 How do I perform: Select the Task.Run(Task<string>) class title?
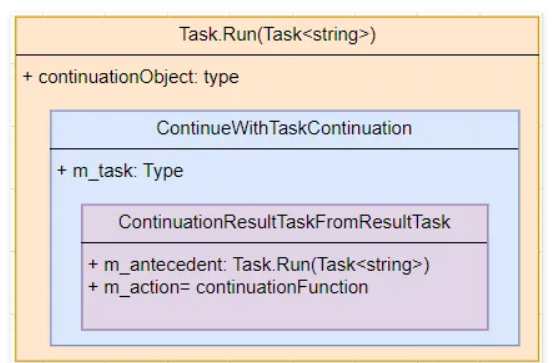tap(278, 35)
